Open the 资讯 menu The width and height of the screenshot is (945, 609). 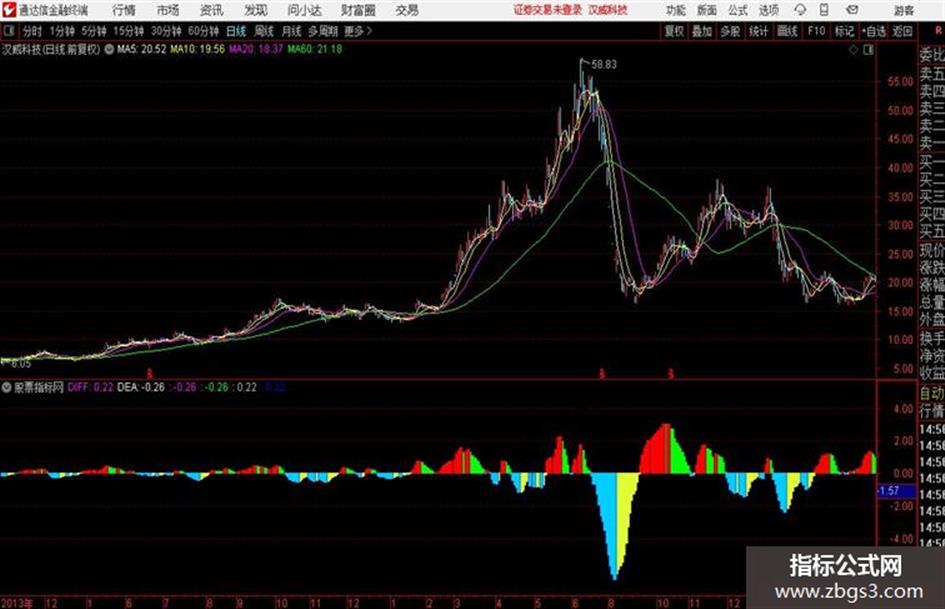point(212,10)
